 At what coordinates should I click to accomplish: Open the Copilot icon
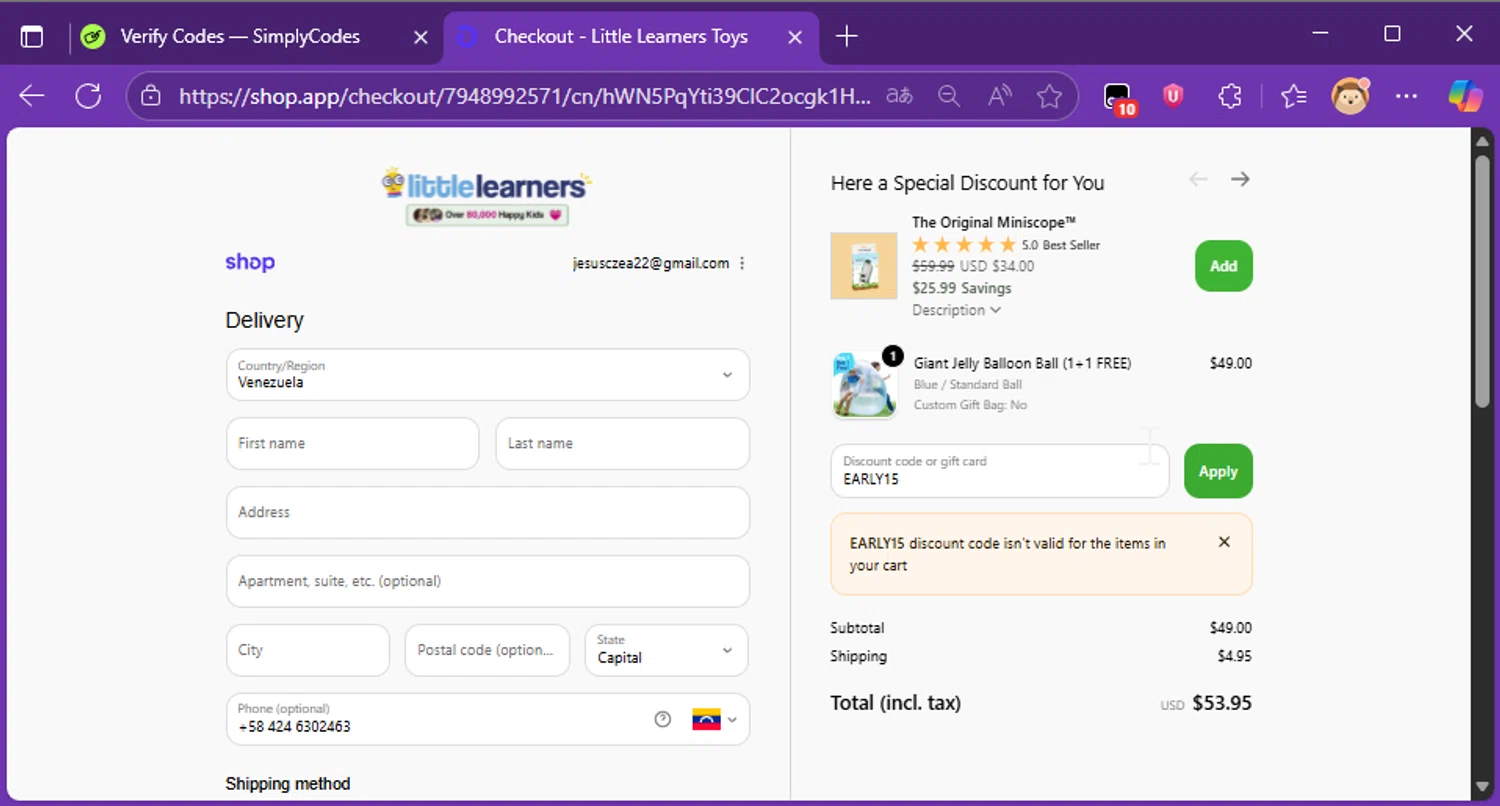click(1465, 96)
